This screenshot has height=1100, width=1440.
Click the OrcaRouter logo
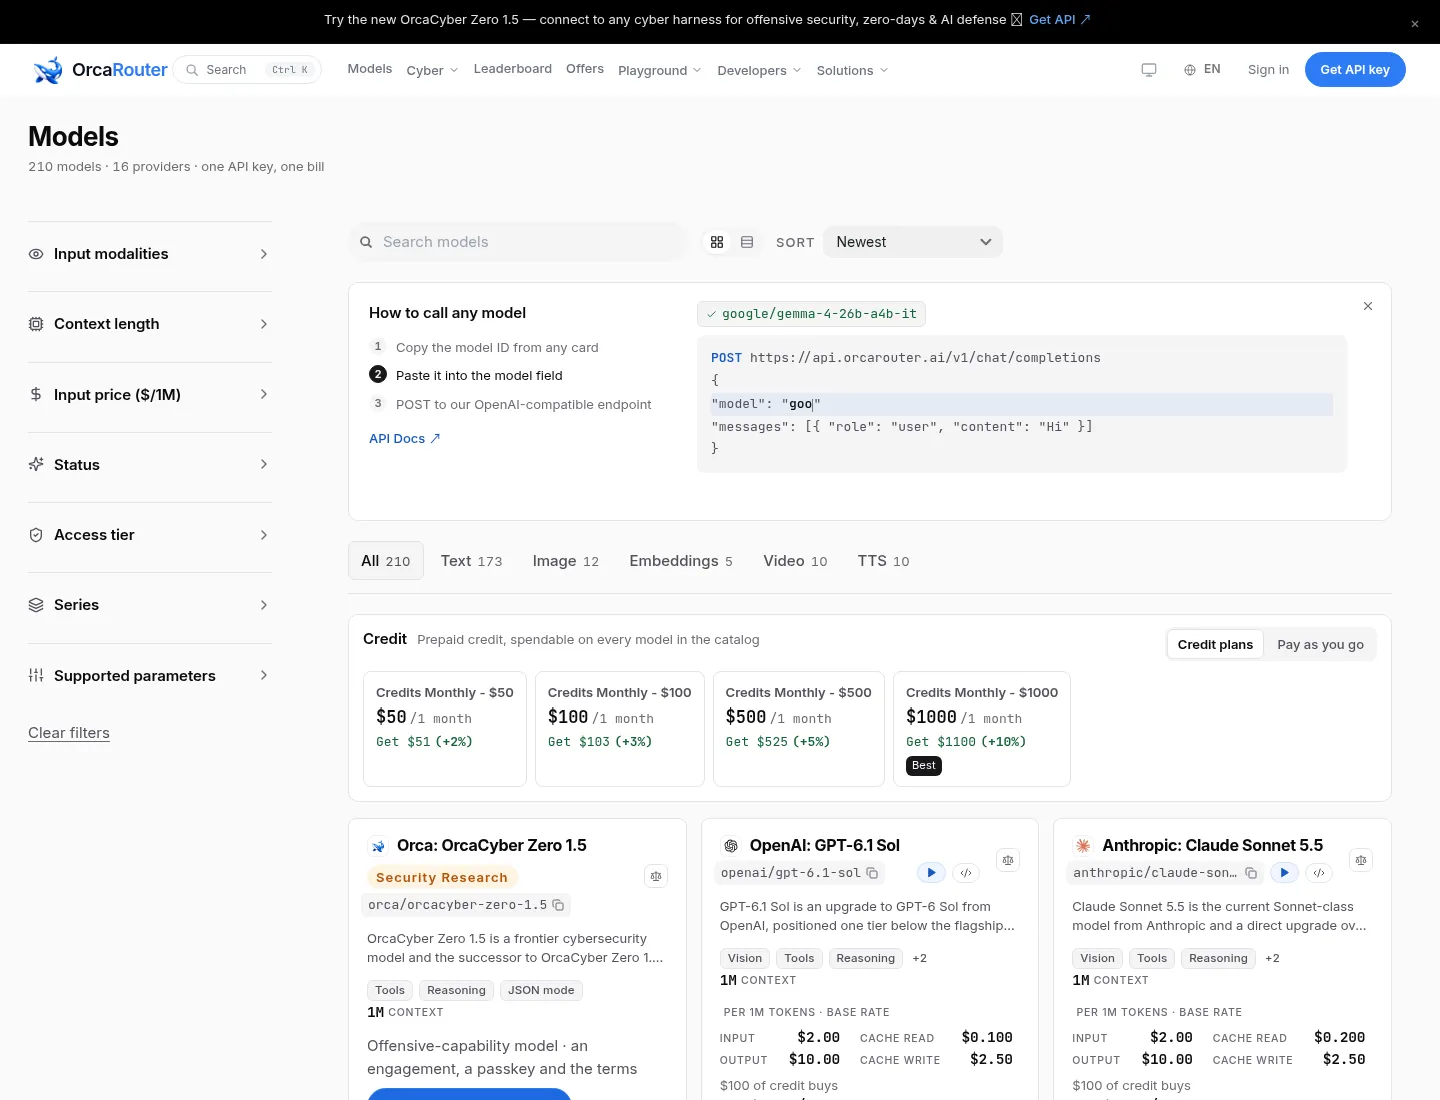click(x=100, y=70)
